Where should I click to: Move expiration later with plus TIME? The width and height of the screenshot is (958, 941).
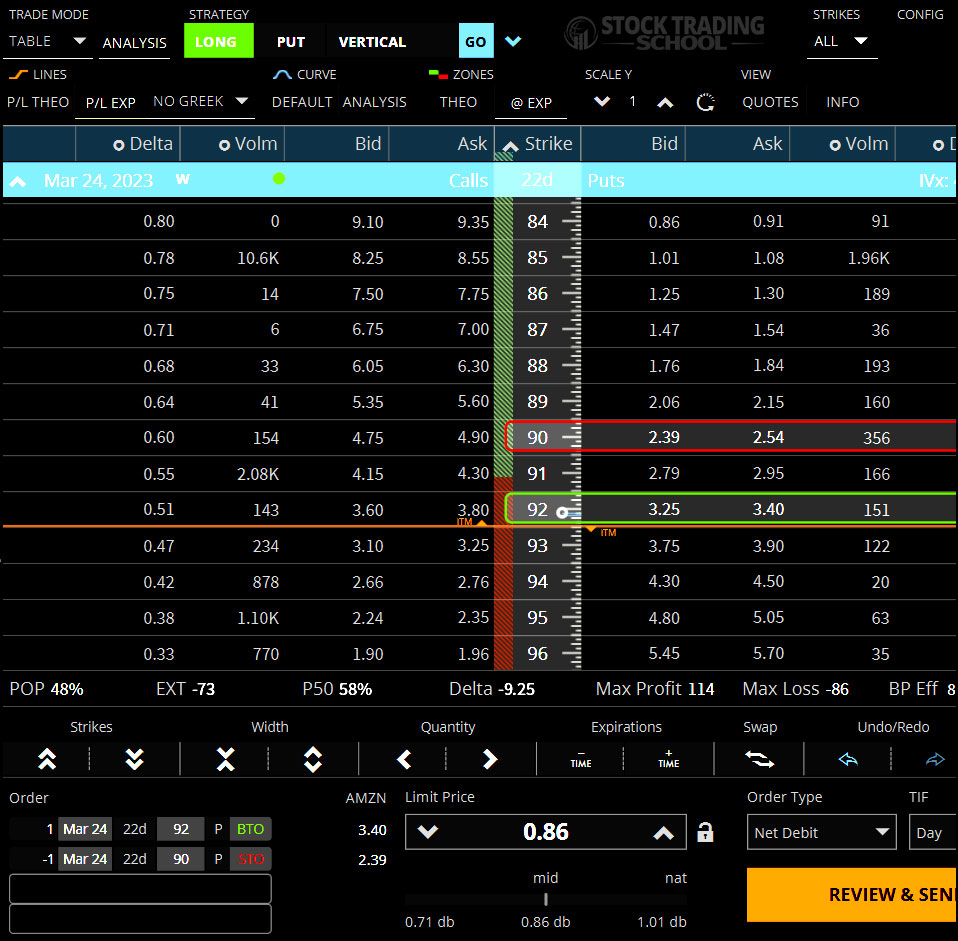(668, 759)
